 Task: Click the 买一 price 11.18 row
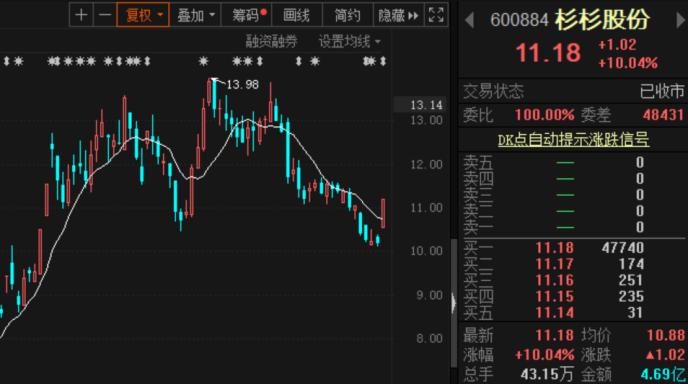pyautogui.click(x=573, y=248)
